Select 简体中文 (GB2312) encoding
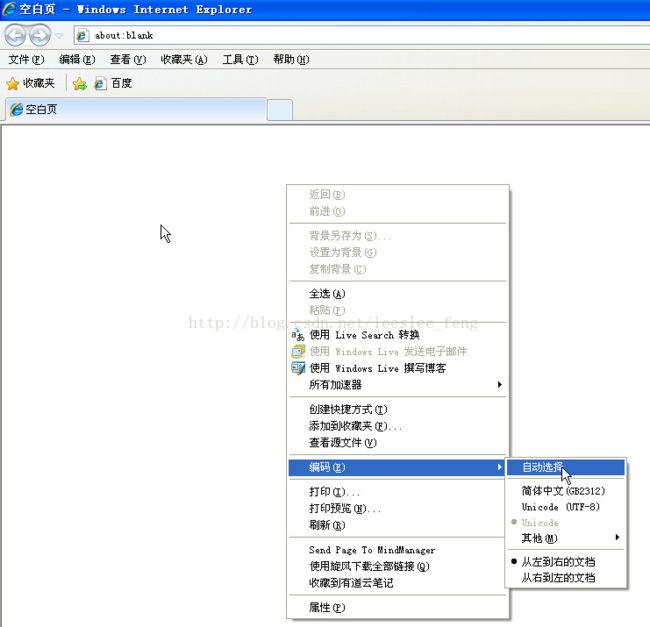 click(565, 491)
